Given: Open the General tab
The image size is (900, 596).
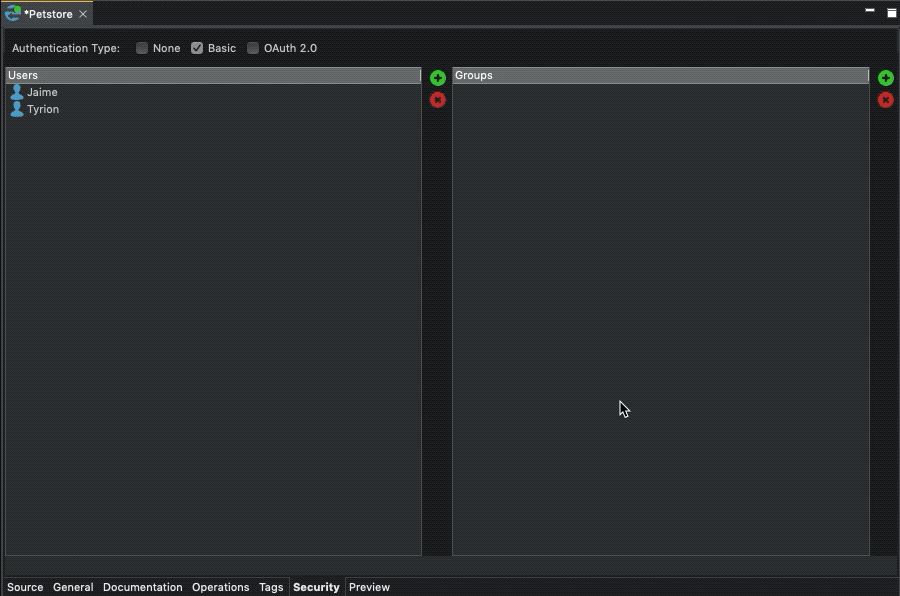Looking at the screenshot, I should 73,587.
